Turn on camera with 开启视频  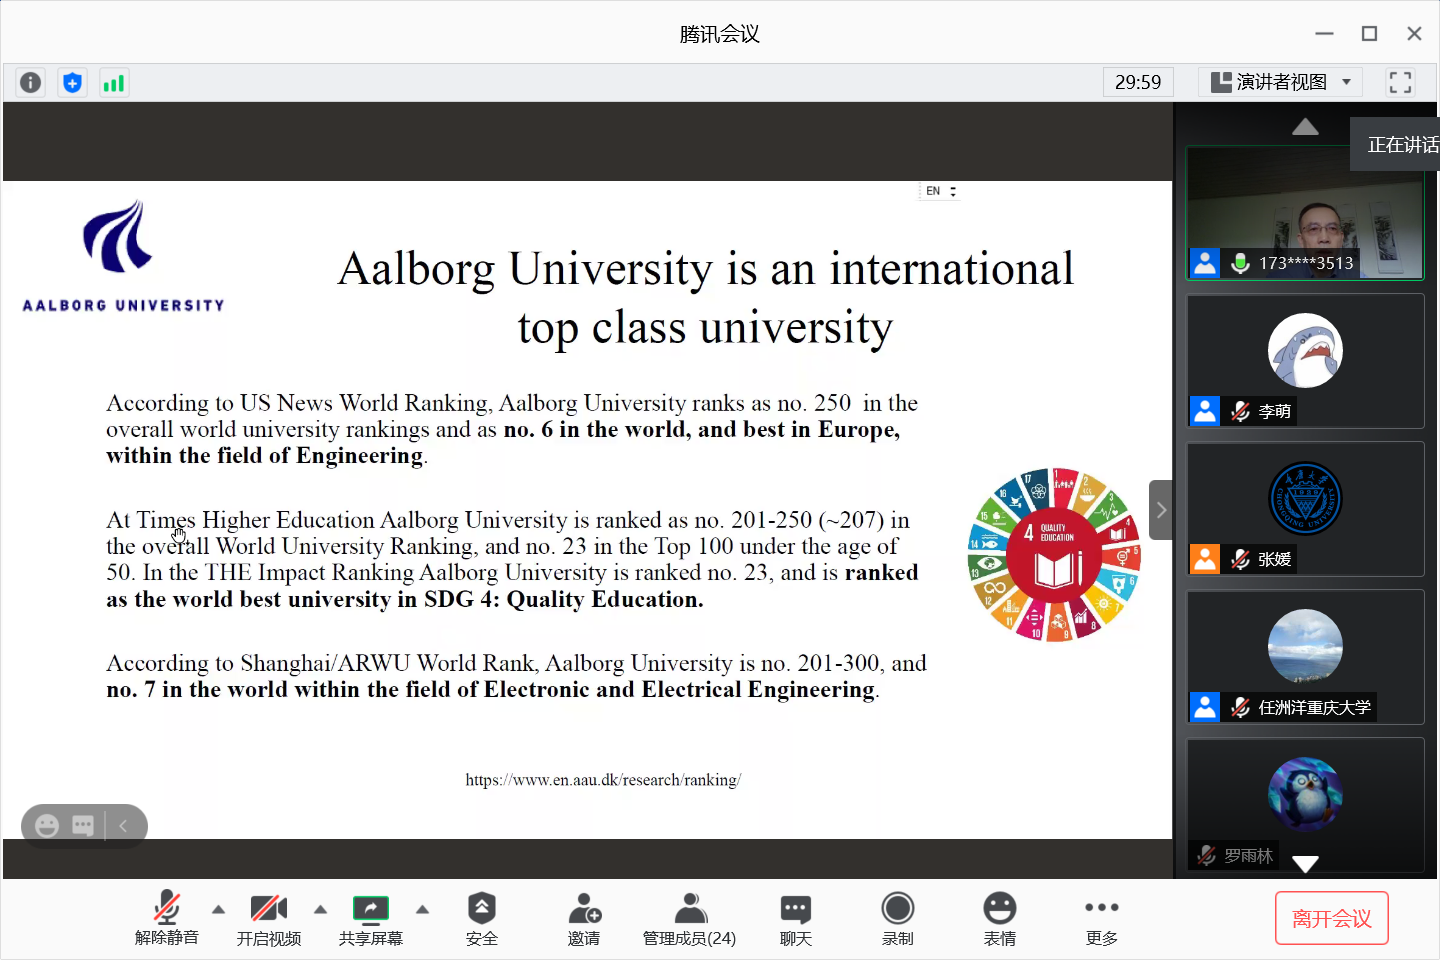click(268, 918)
